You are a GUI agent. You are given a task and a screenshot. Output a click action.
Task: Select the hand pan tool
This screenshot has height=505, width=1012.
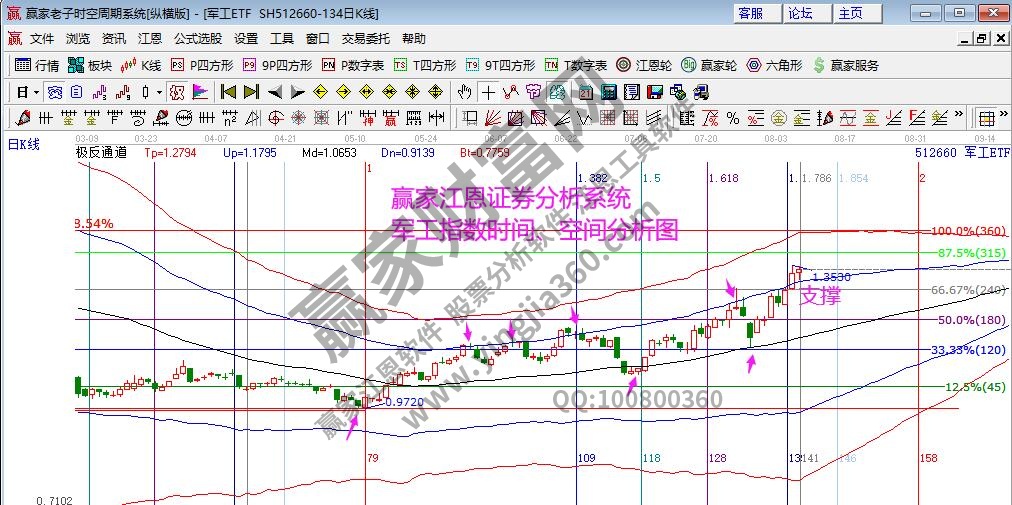pyautogui.click(x=464, y=92)
